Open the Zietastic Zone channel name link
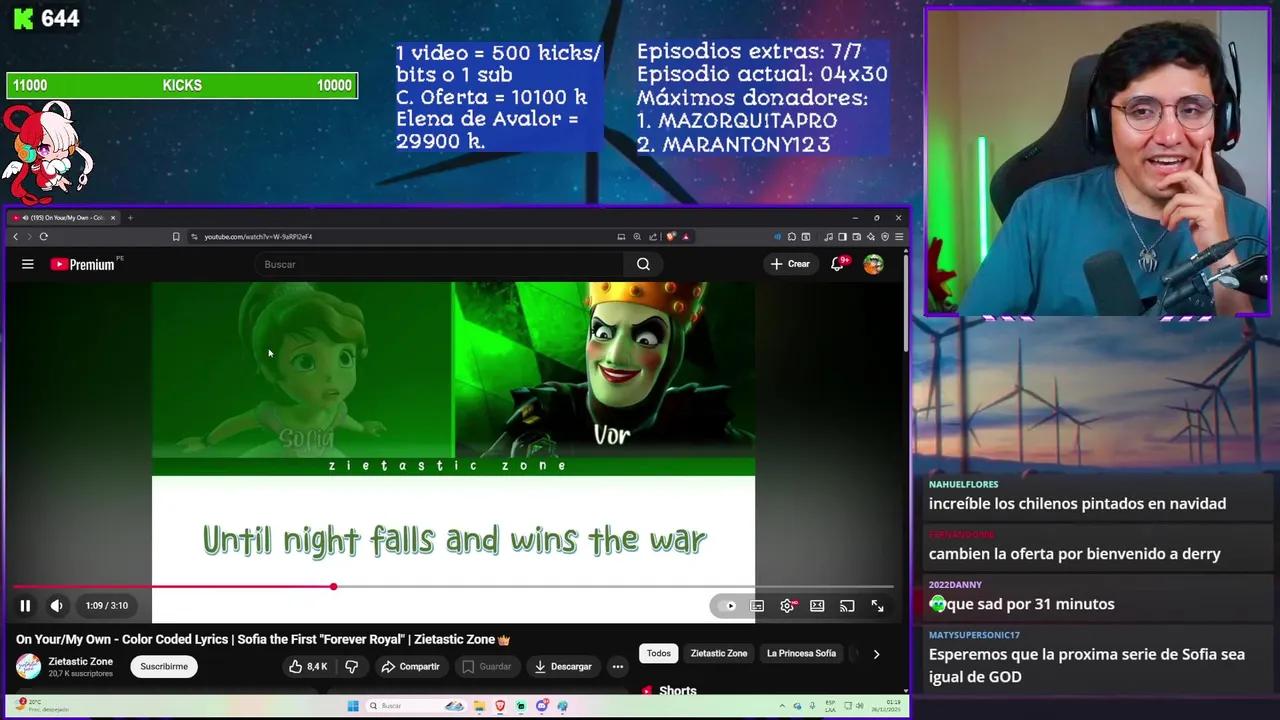1280x720 pixels. (x=80, y=661)
